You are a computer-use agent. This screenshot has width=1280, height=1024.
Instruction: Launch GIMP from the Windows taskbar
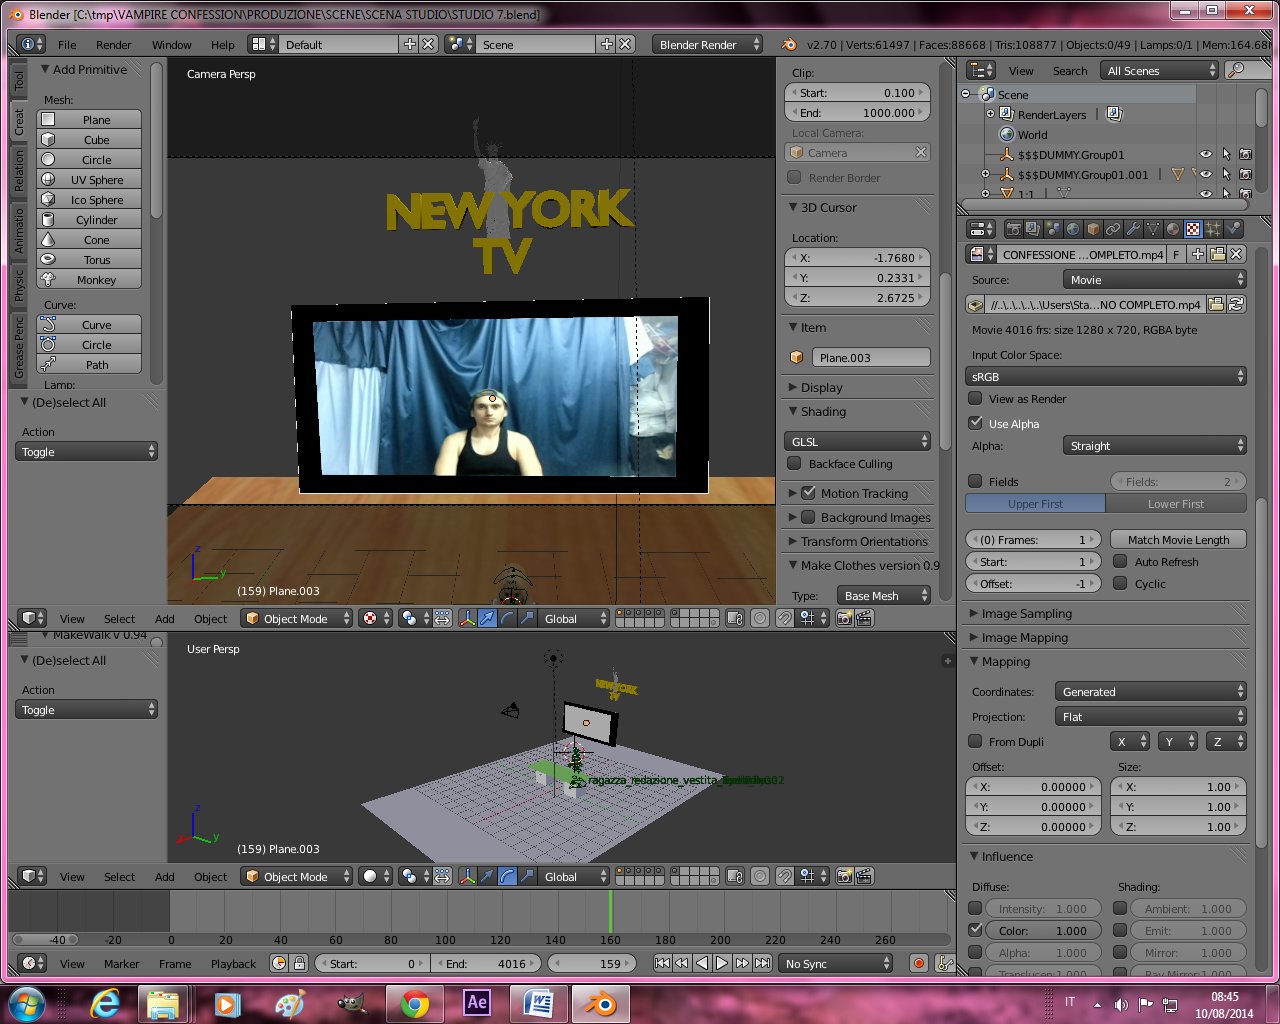351,1004
